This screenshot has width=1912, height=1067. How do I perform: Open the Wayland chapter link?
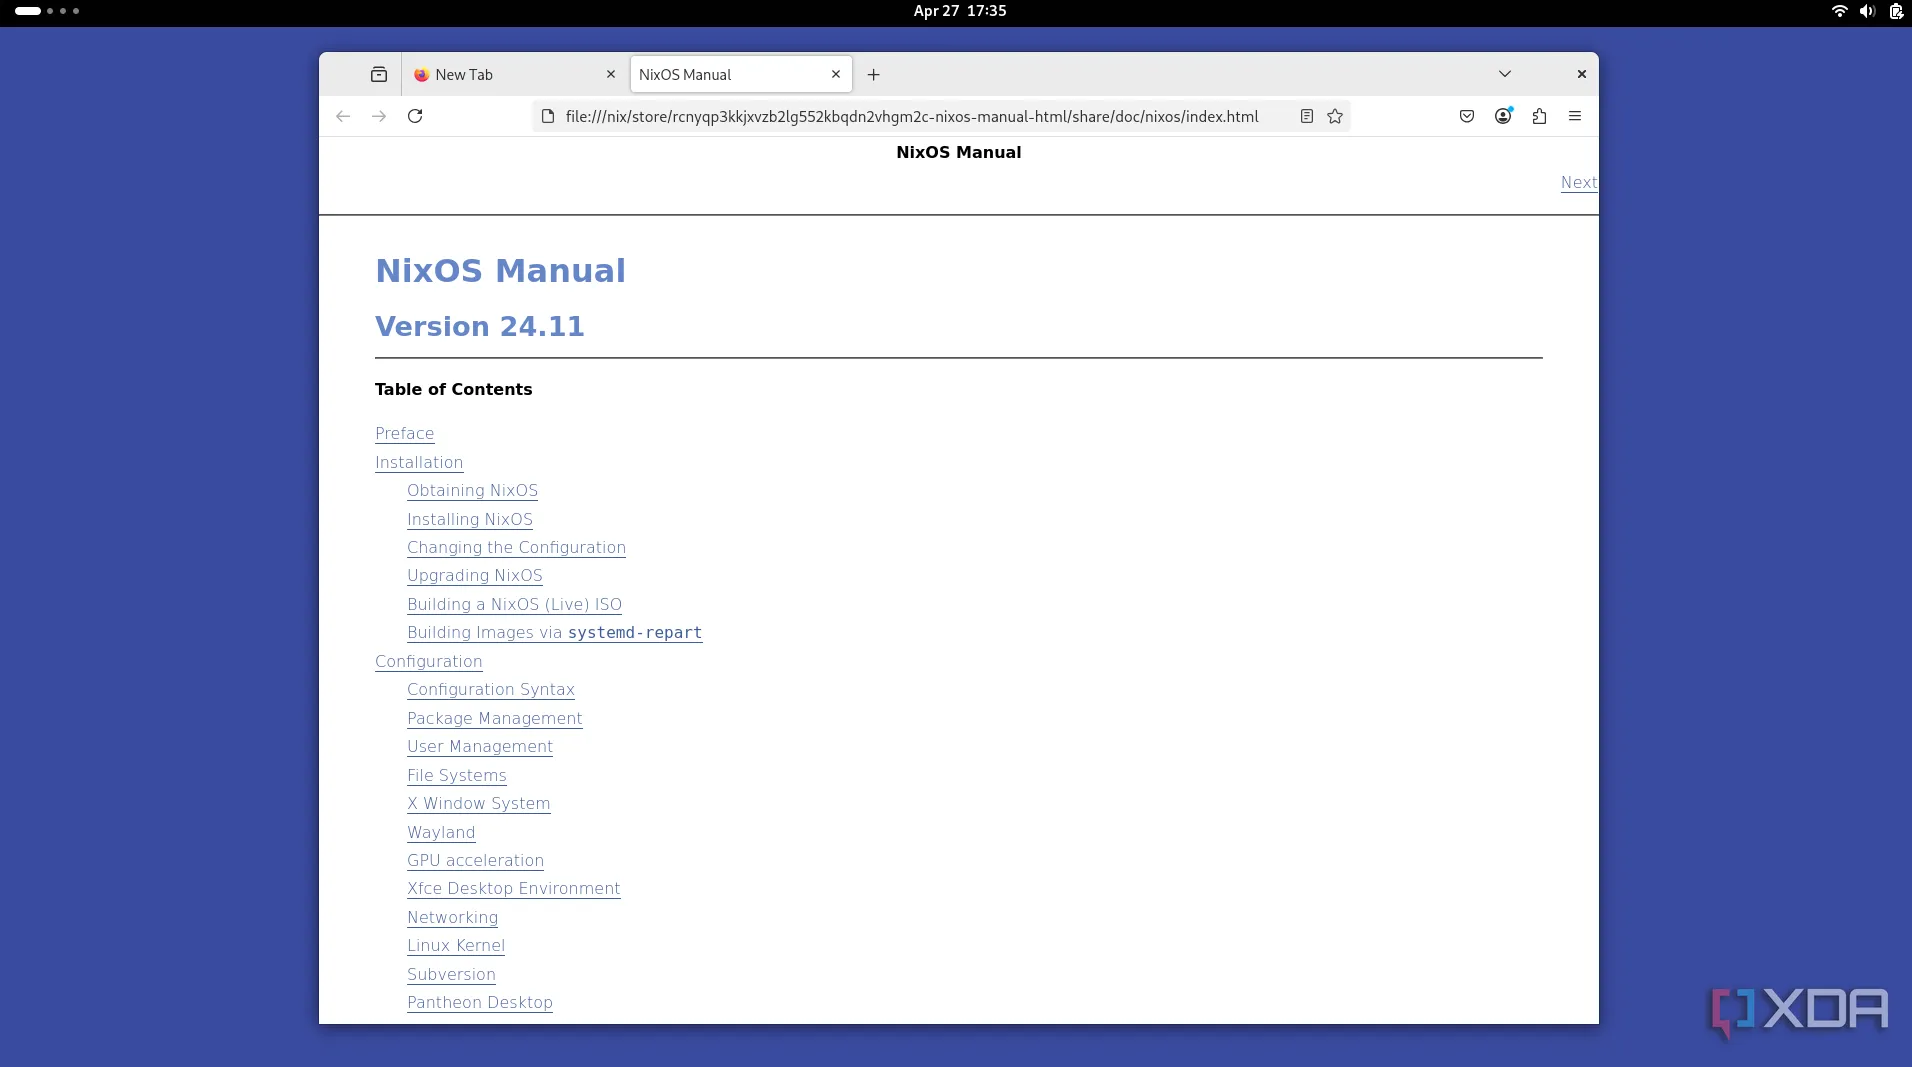[x=440, y=832]
